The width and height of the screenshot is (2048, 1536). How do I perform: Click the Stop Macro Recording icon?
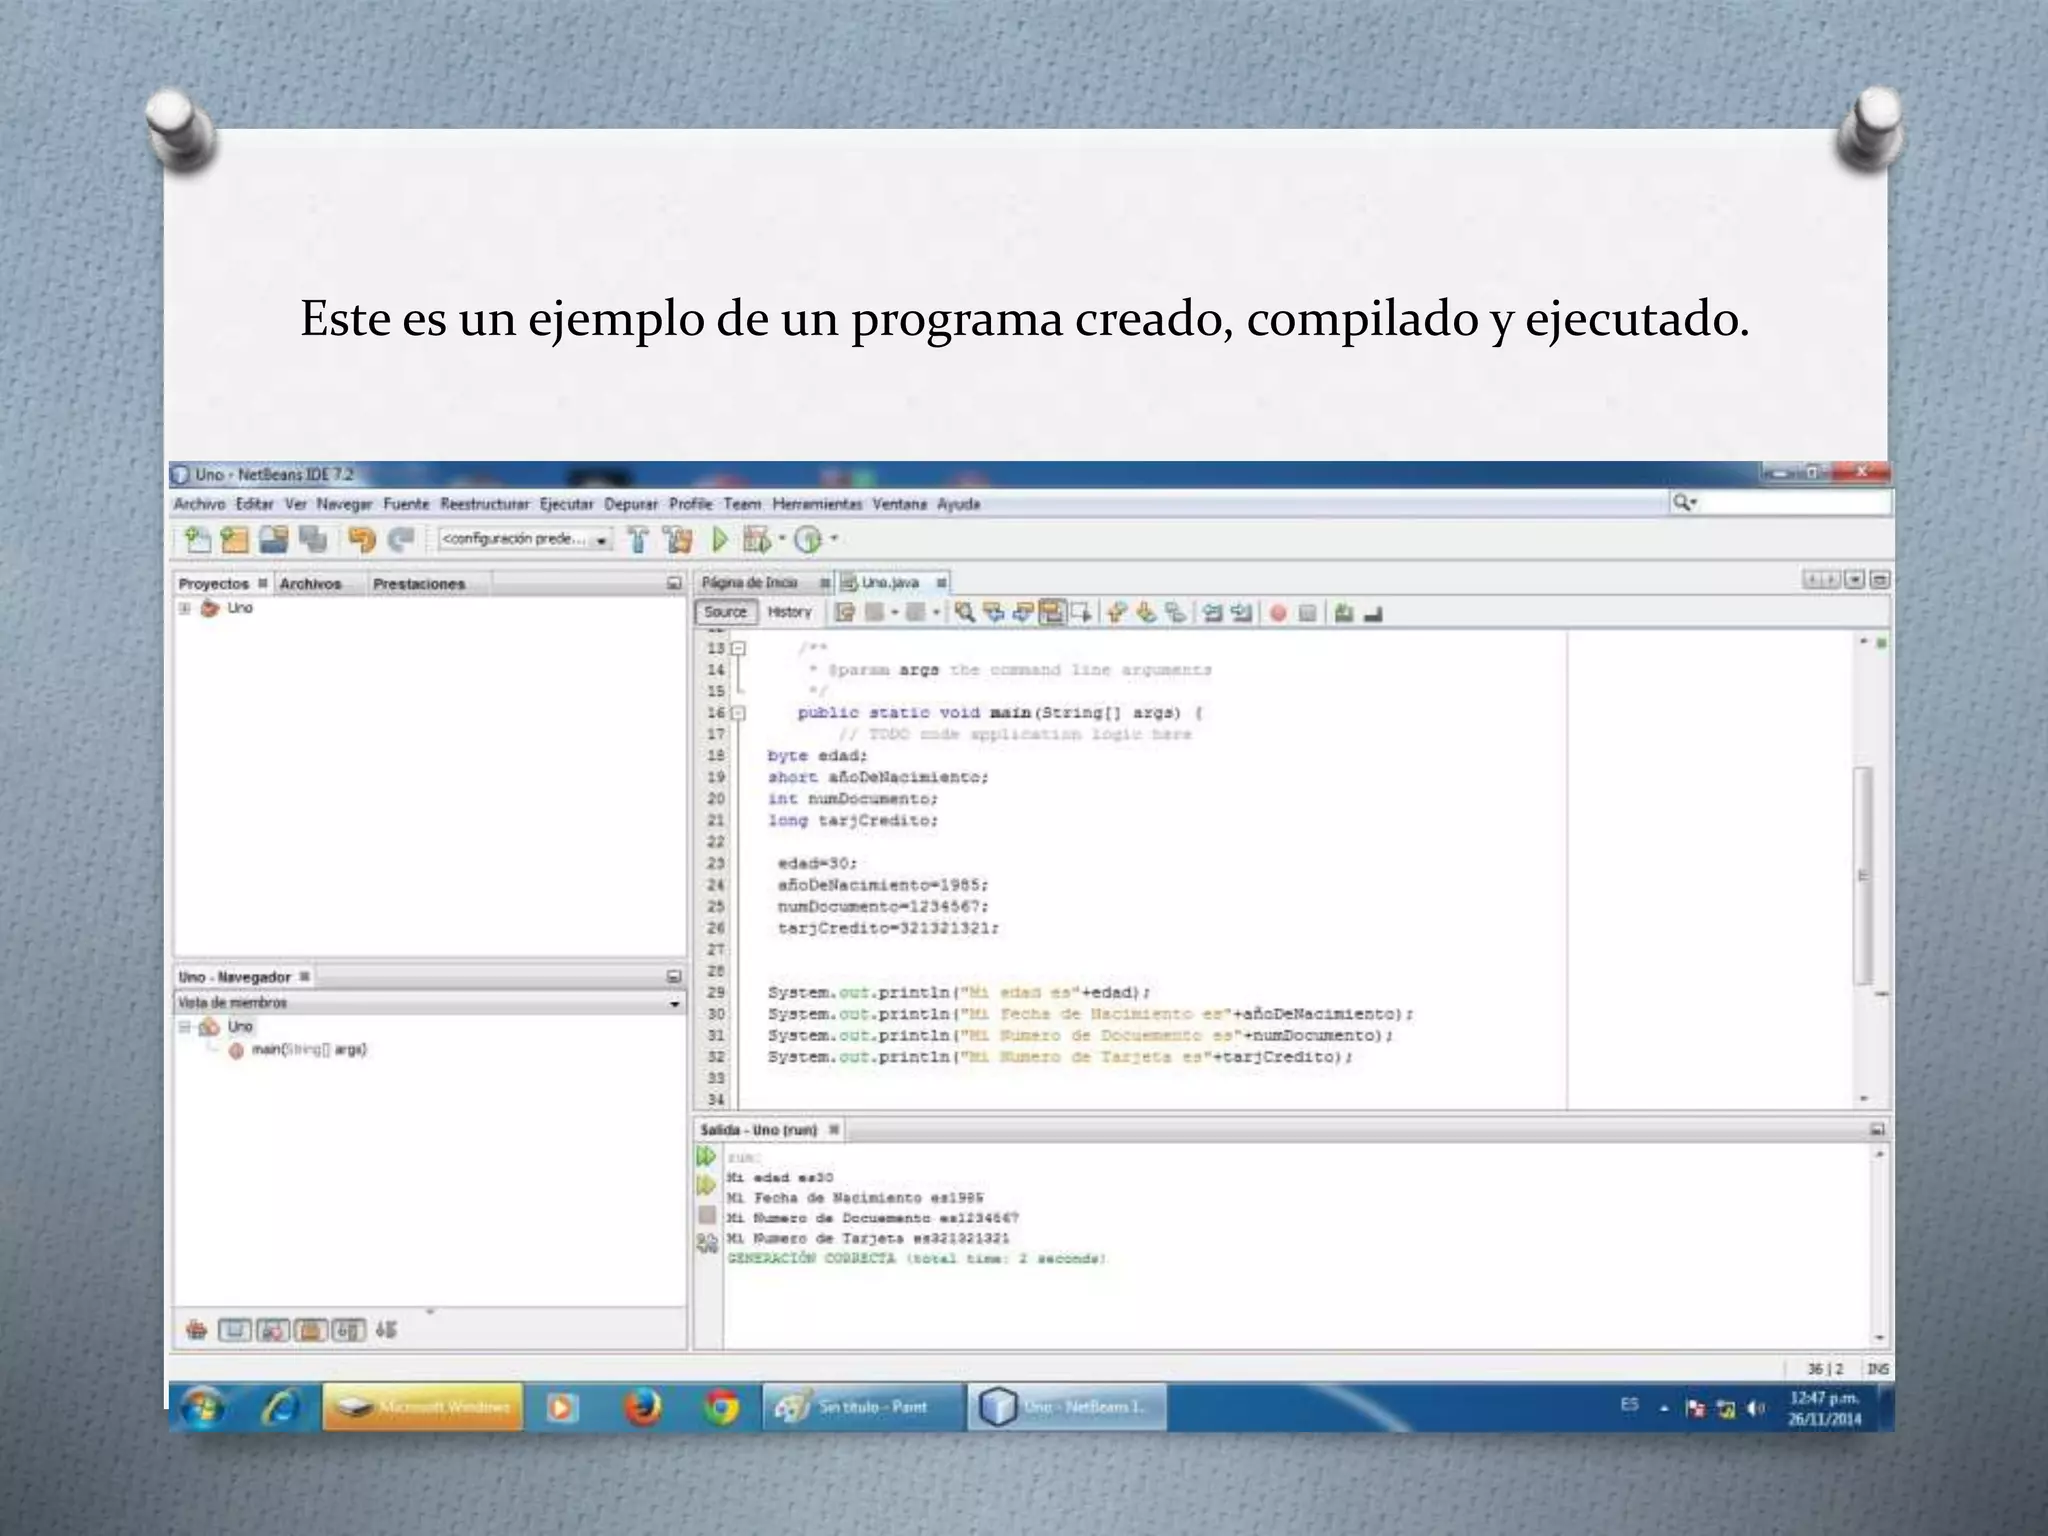(1307, 613)
